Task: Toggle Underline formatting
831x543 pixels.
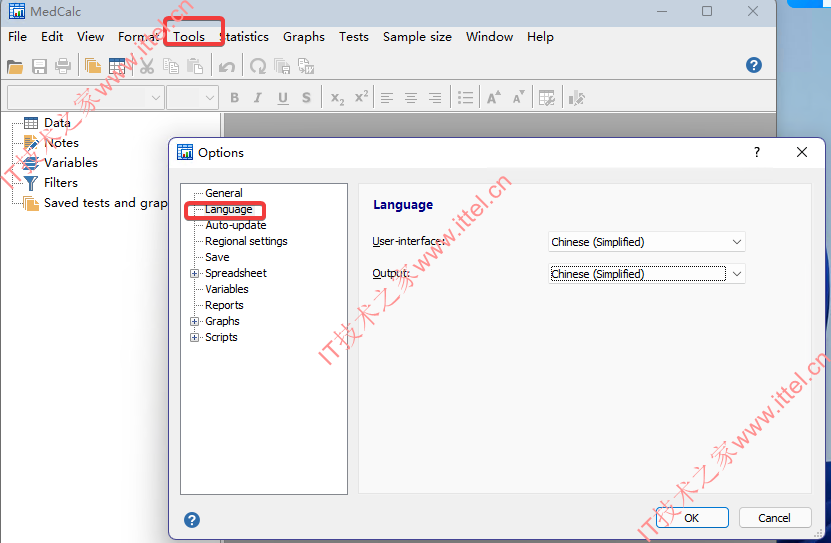Action: pos(283,98)
